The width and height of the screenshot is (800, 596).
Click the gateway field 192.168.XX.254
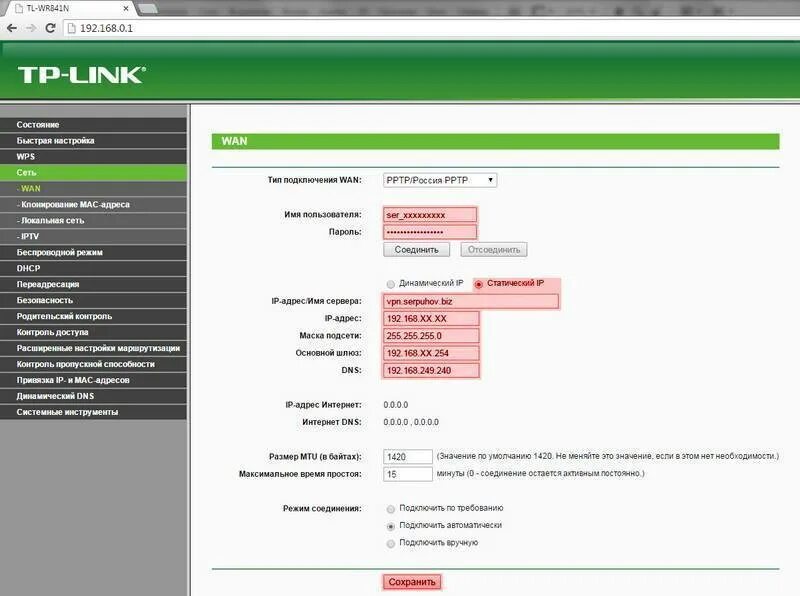(431, 354)
